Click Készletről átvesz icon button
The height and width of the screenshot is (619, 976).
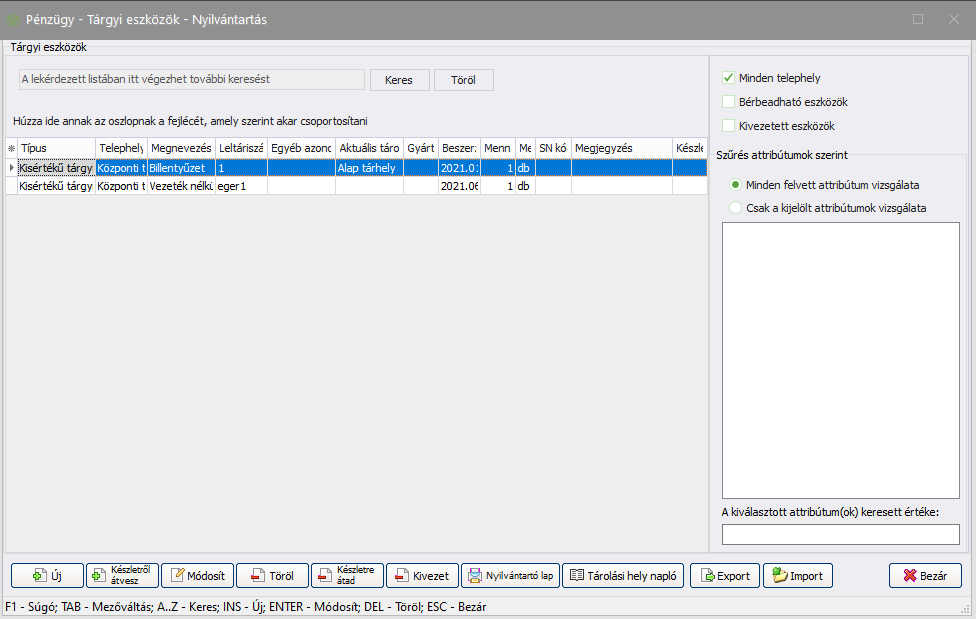122,576
